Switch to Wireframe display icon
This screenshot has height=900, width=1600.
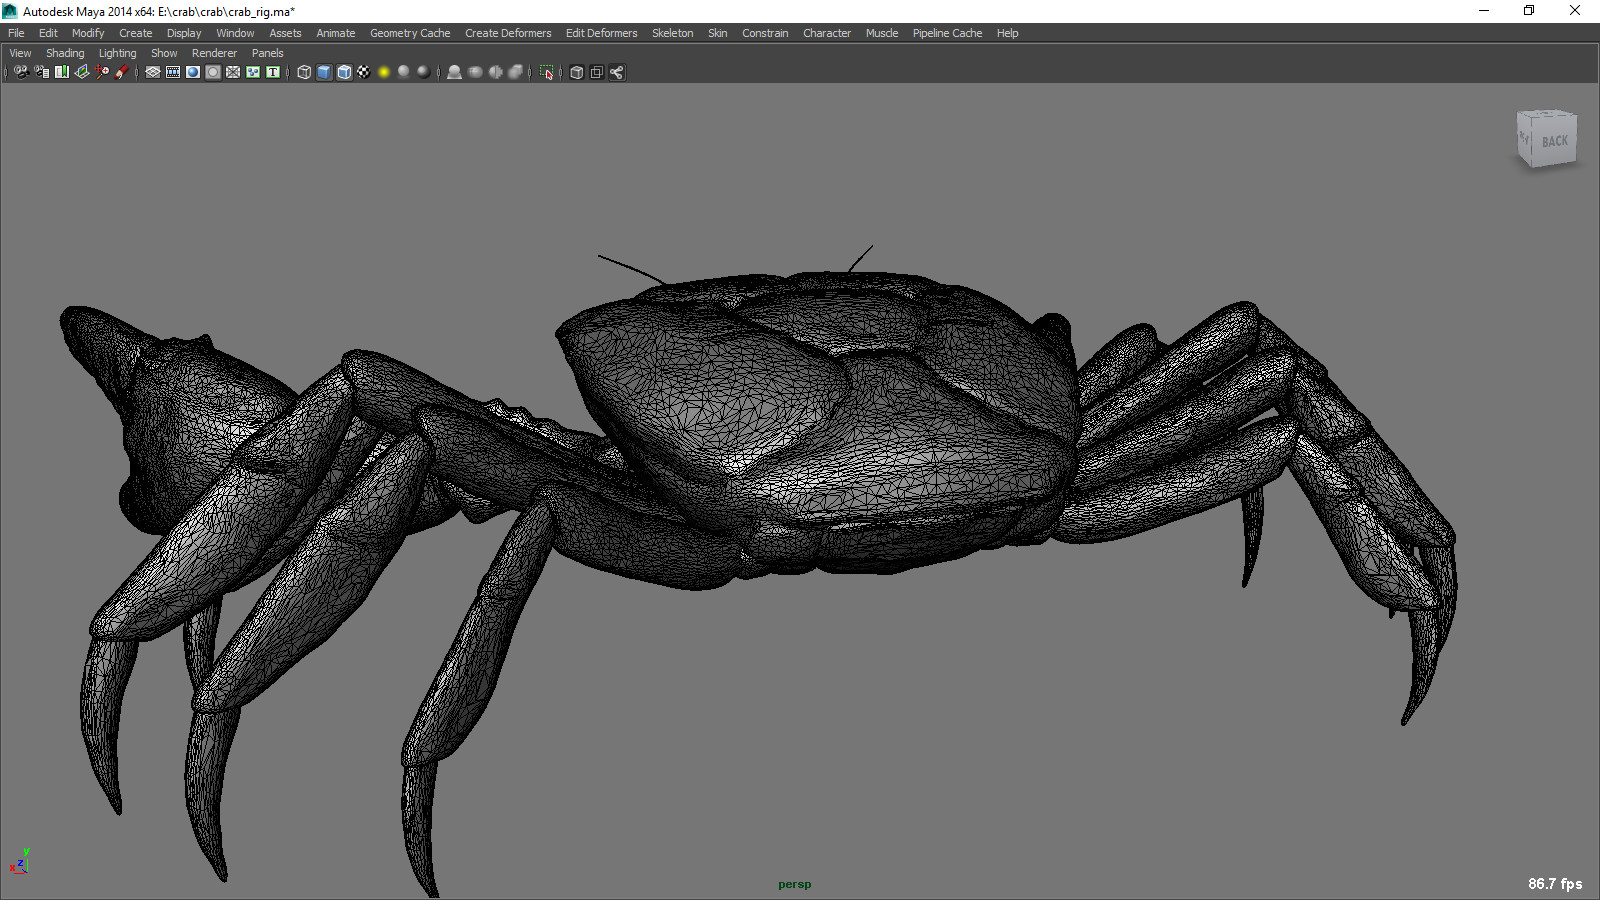coord(304,72)
